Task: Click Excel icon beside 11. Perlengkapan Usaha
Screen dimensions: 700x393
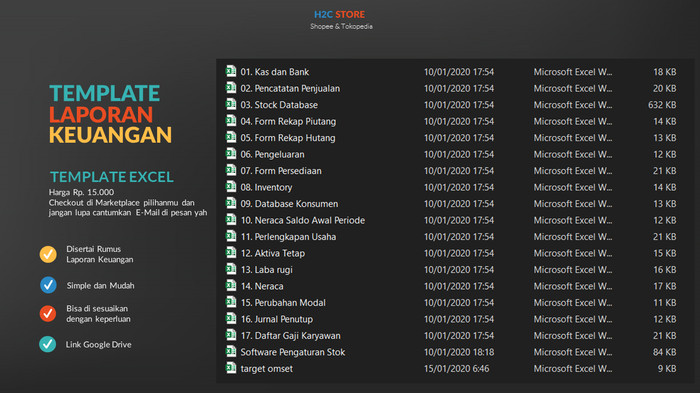Action: [x=231, y=237]
